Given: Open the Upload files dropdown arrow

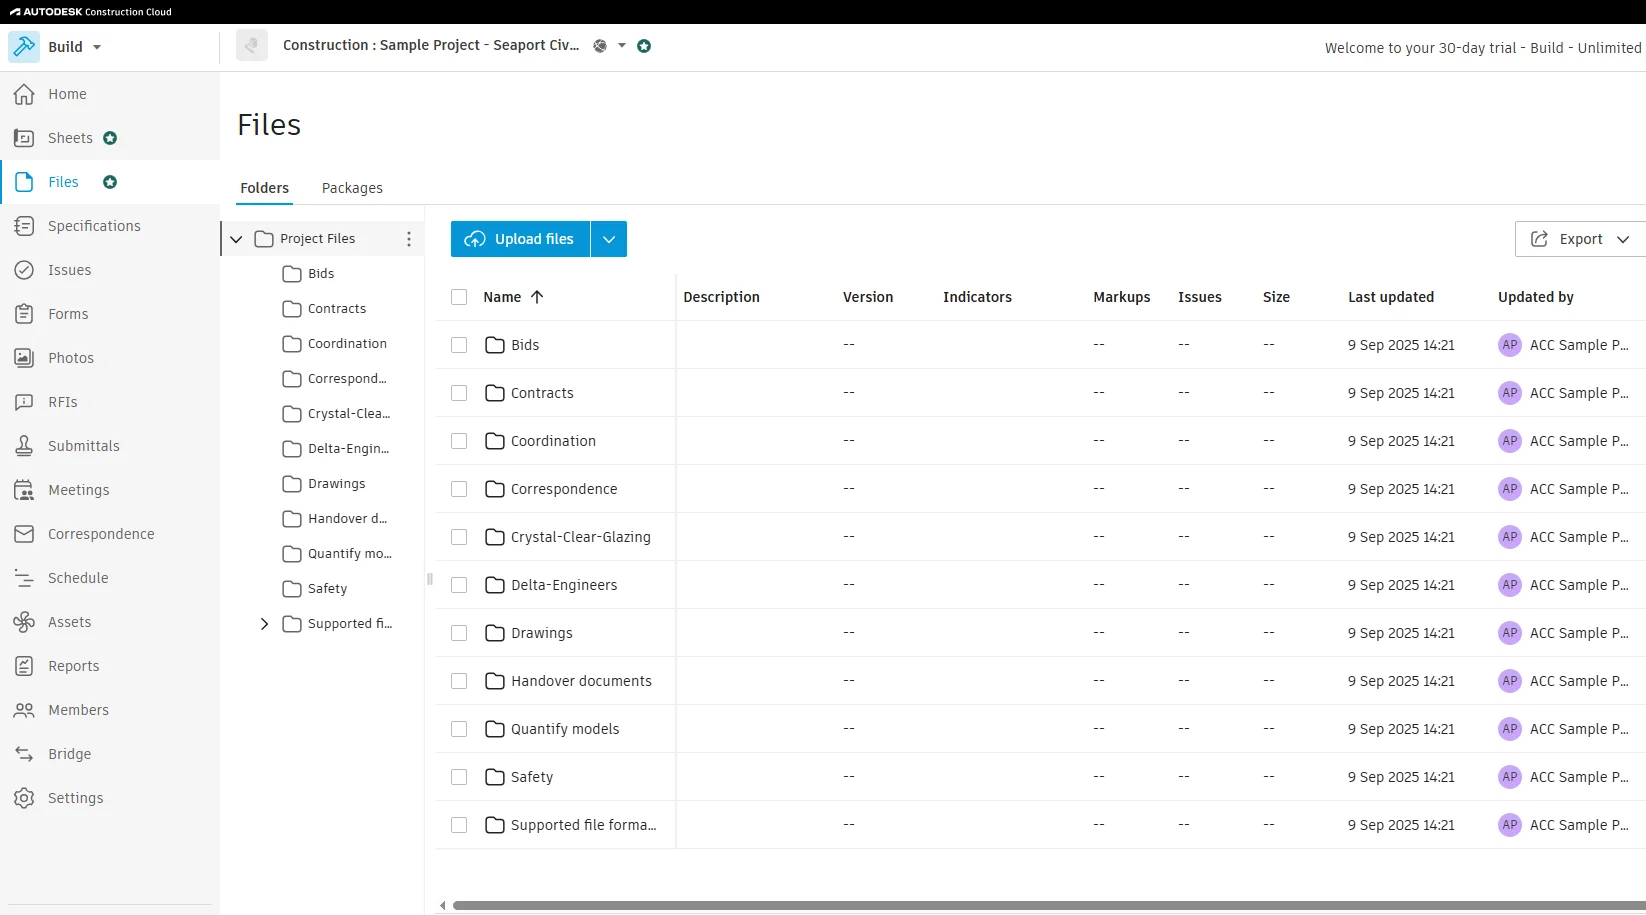Looking at the screenshot, I should point(608,239).
